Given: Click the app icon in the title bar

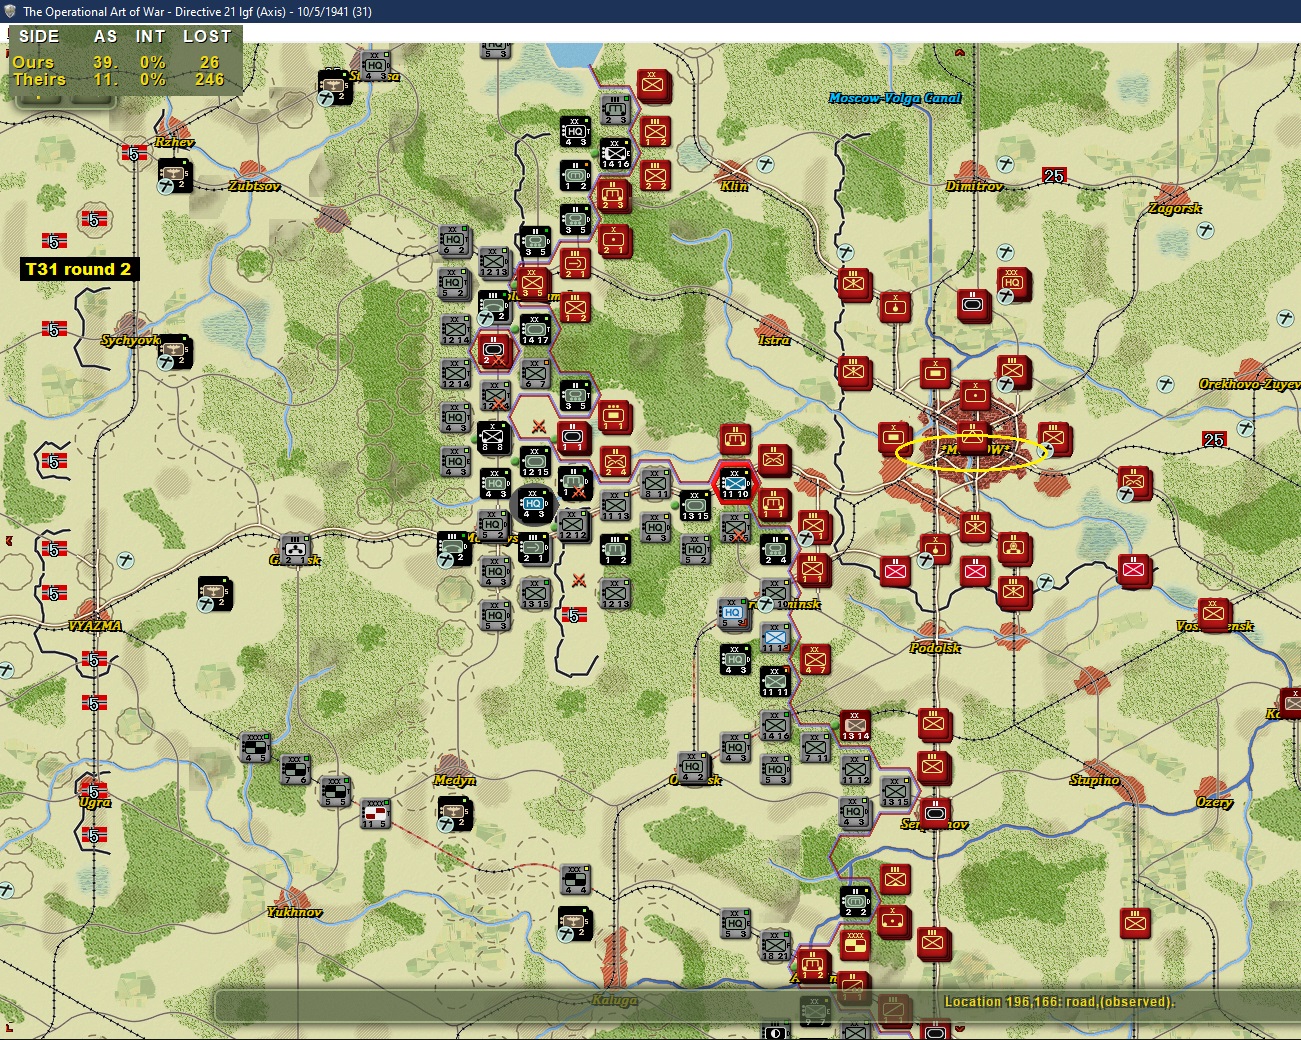Looking at the screenshot, I should (10, 11).
